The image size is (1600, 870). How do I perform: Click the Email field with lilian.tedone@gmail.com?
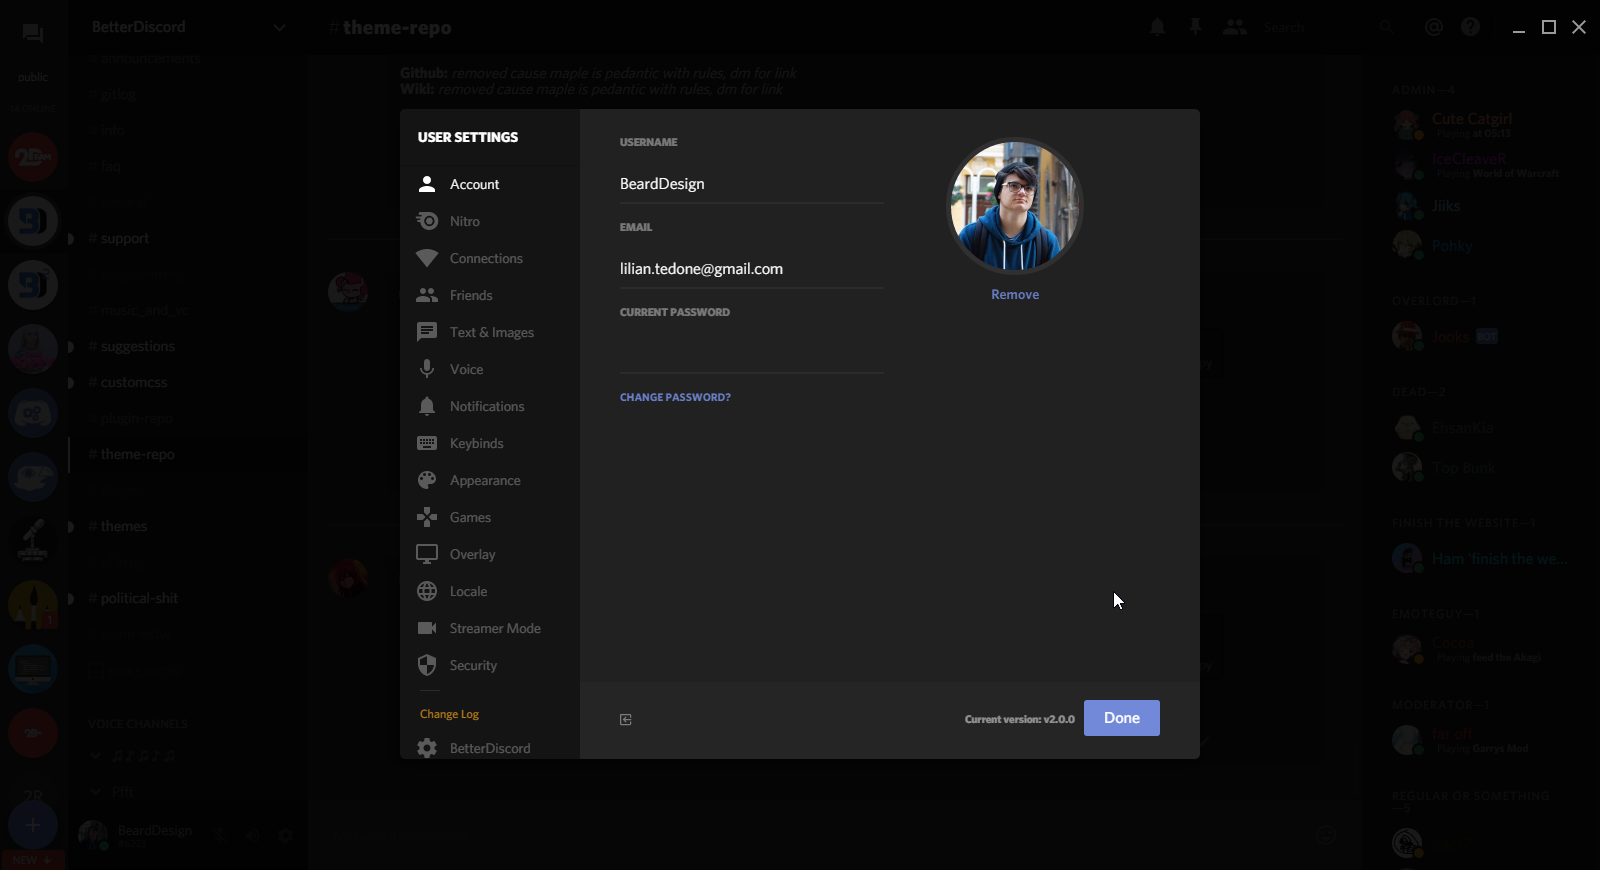coord(752,269)
